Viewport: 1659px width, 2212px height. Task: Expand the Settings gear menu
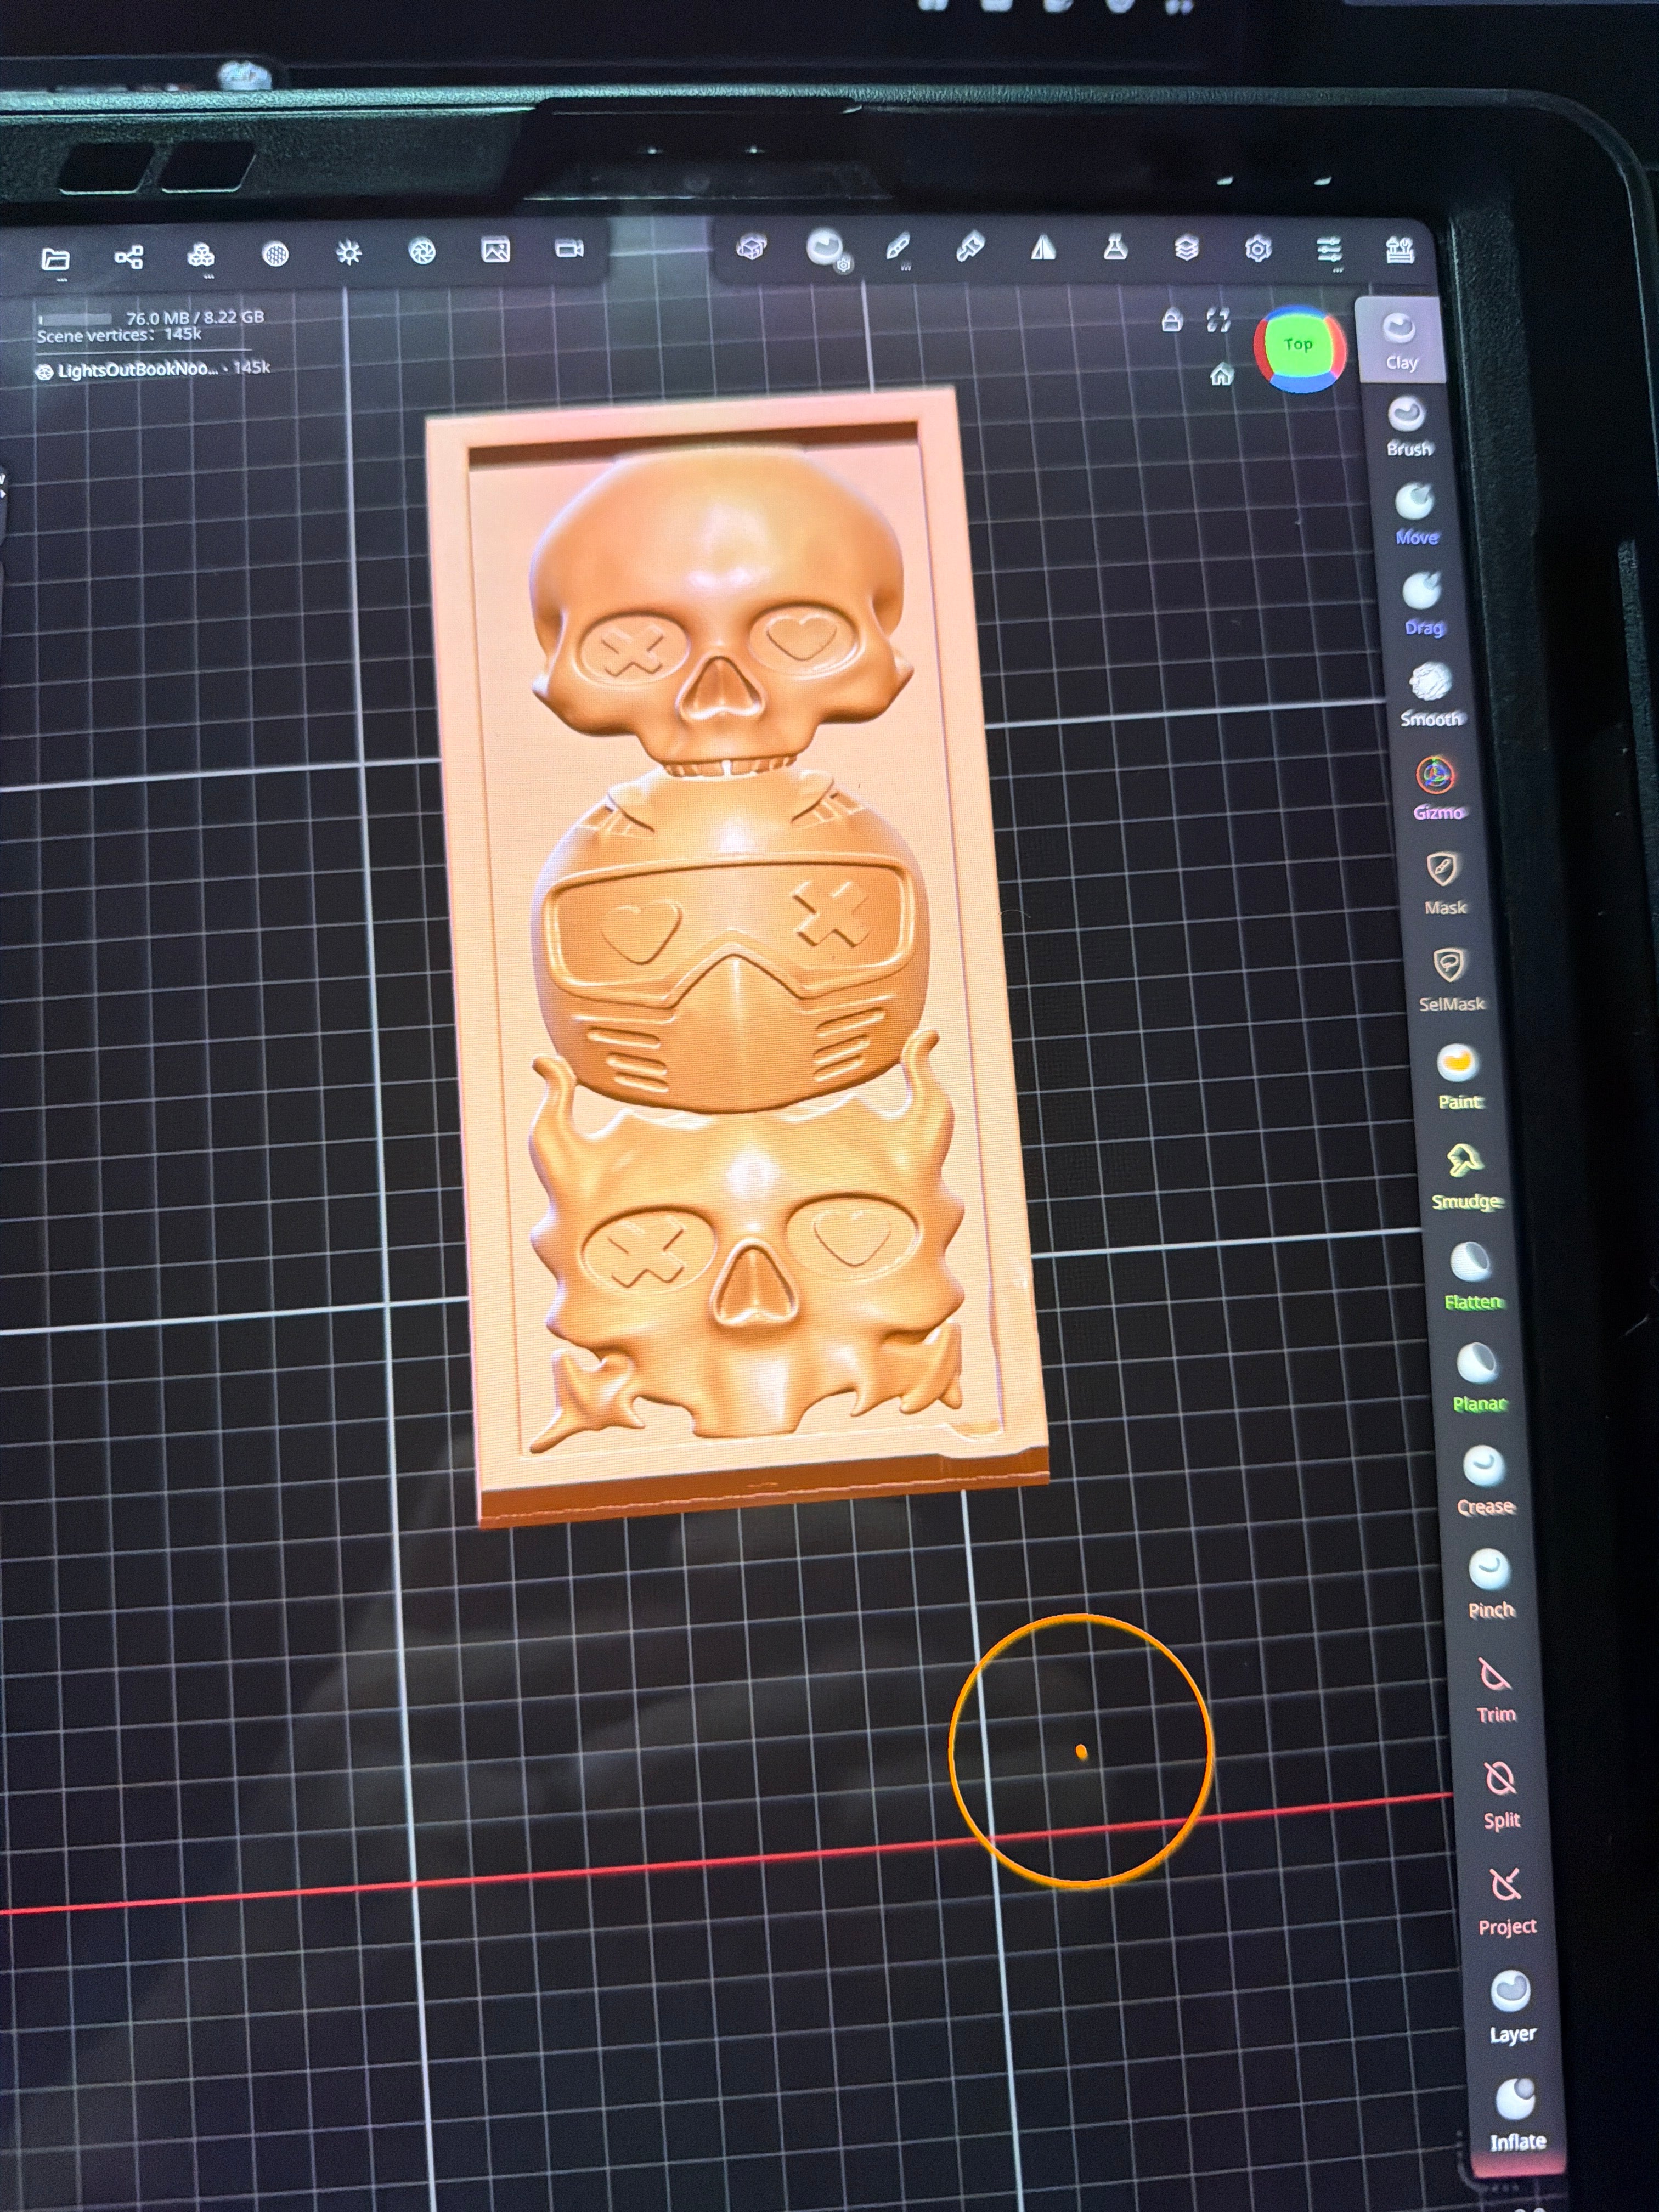pos(1258,248)
